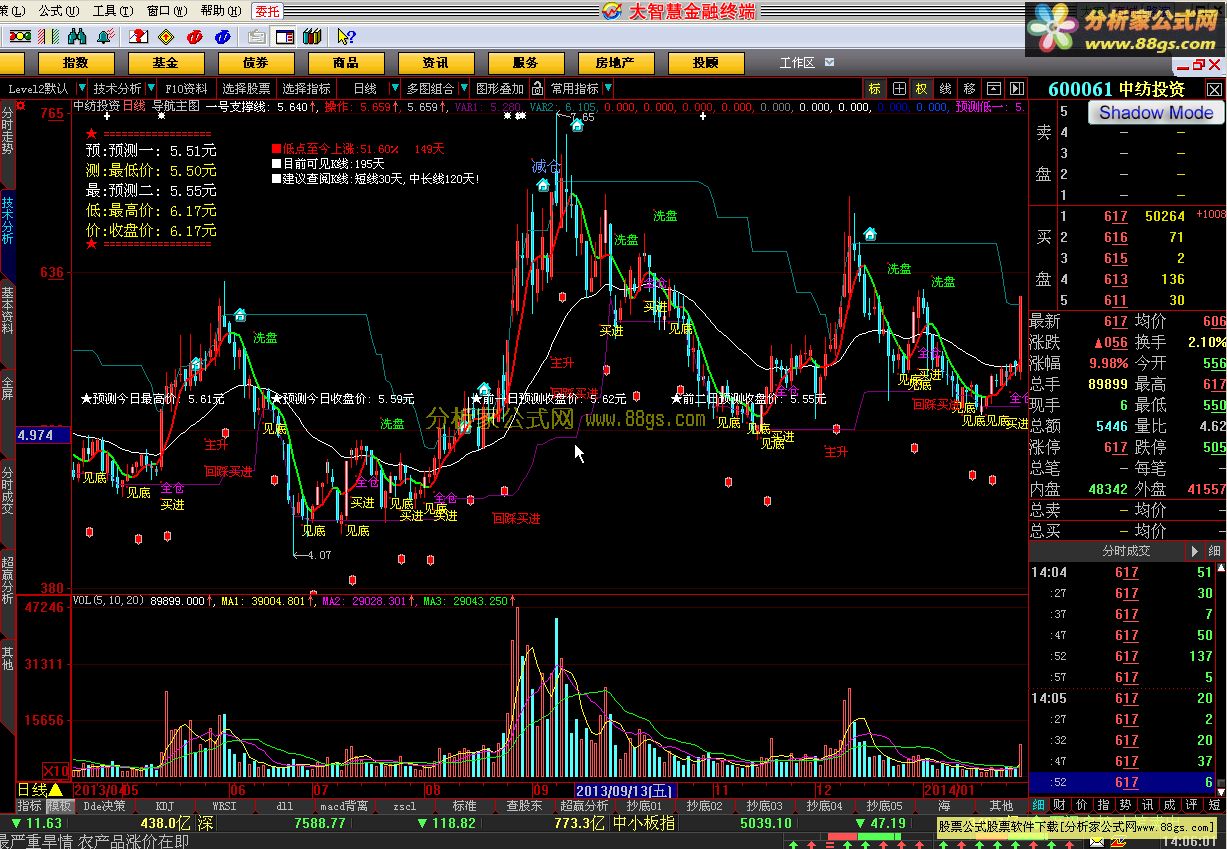
Task: Click the cursor help question icon
Action: point(346,36)
